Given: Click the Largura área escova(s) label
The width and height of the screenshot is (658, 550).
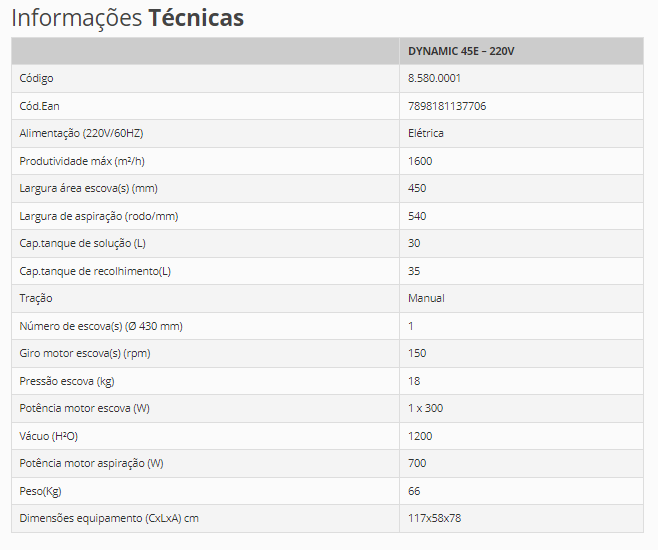Looking at the screenshot, I should click(88, 188).
